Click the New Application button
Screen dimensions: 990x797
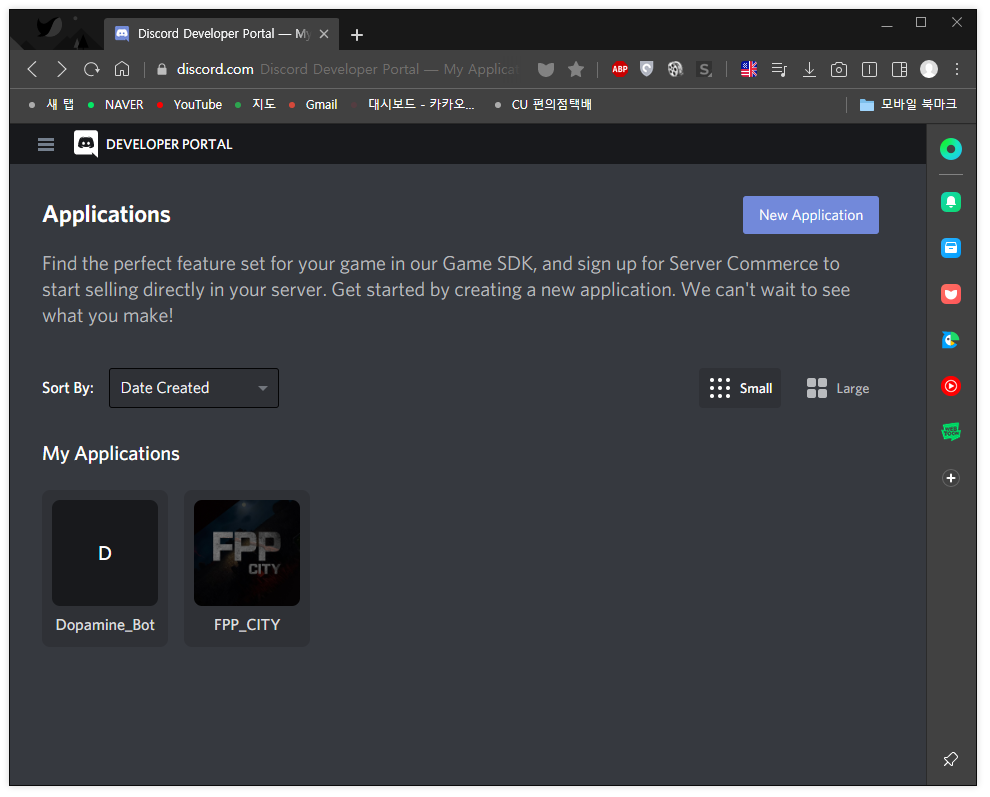[811, 215]
